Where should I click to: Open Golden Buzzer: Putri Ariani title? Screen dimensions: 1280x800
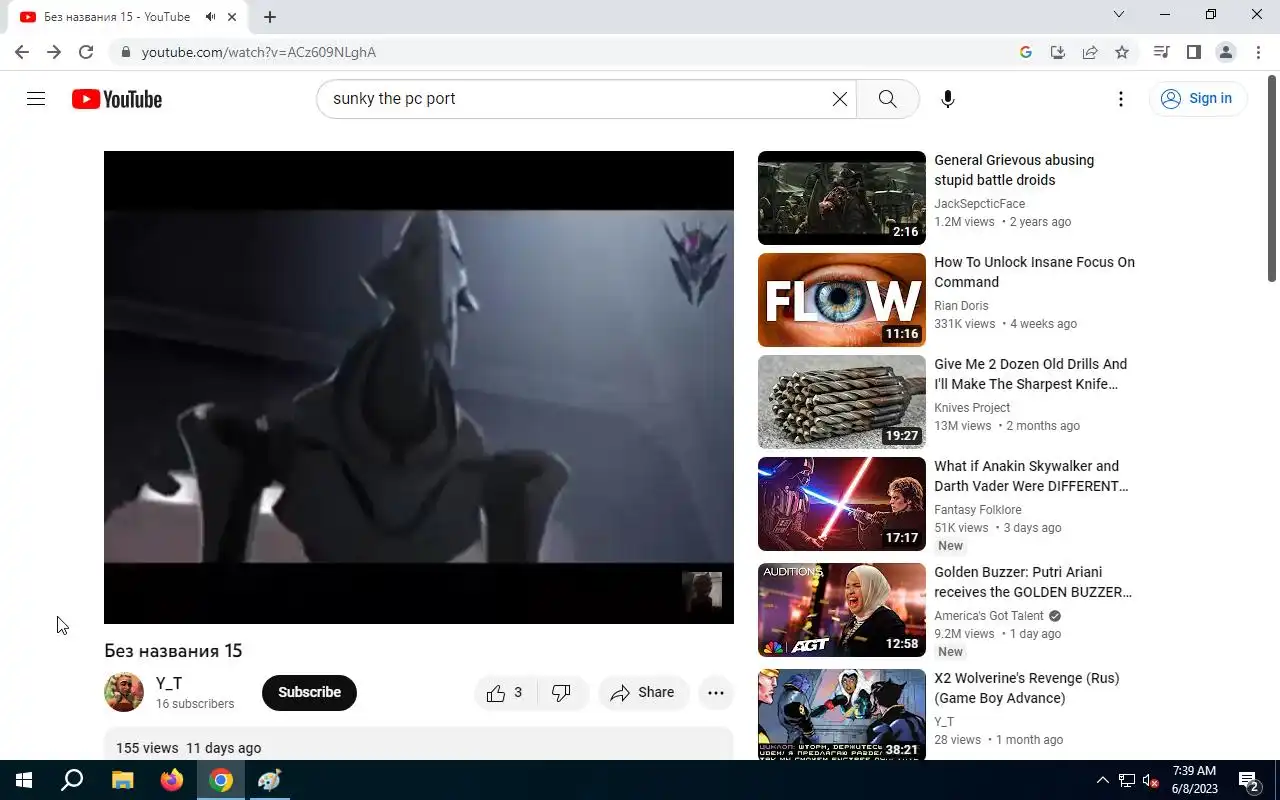[x=1033, y=582]
